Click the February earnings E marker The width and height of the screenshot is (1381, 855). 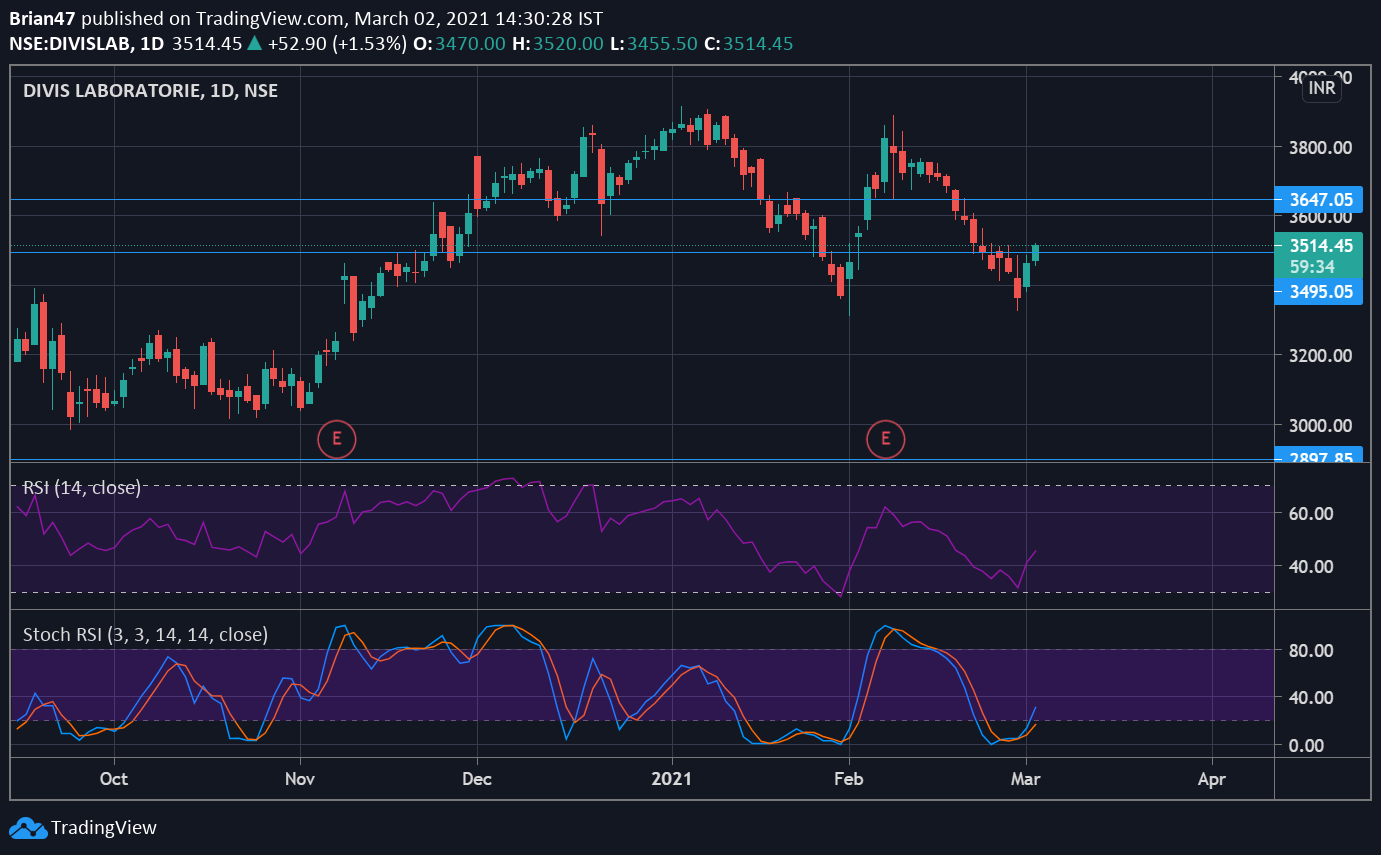(x=886, y=438)
